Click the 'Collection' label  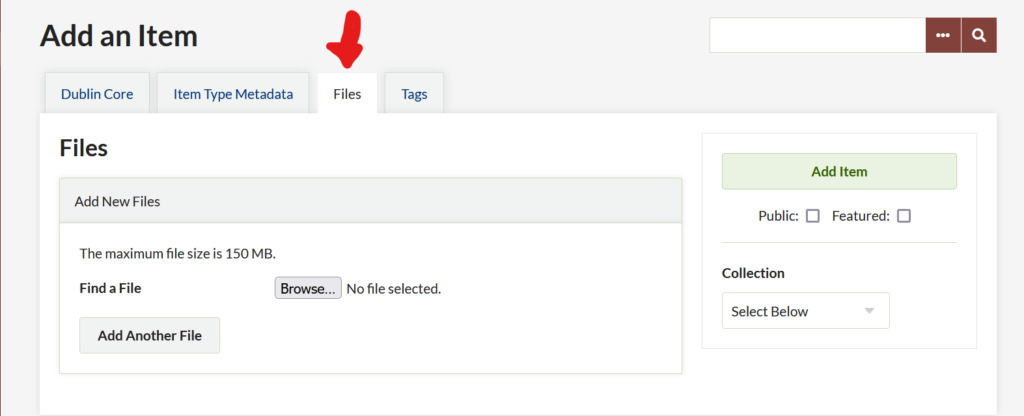pos(753,273)
